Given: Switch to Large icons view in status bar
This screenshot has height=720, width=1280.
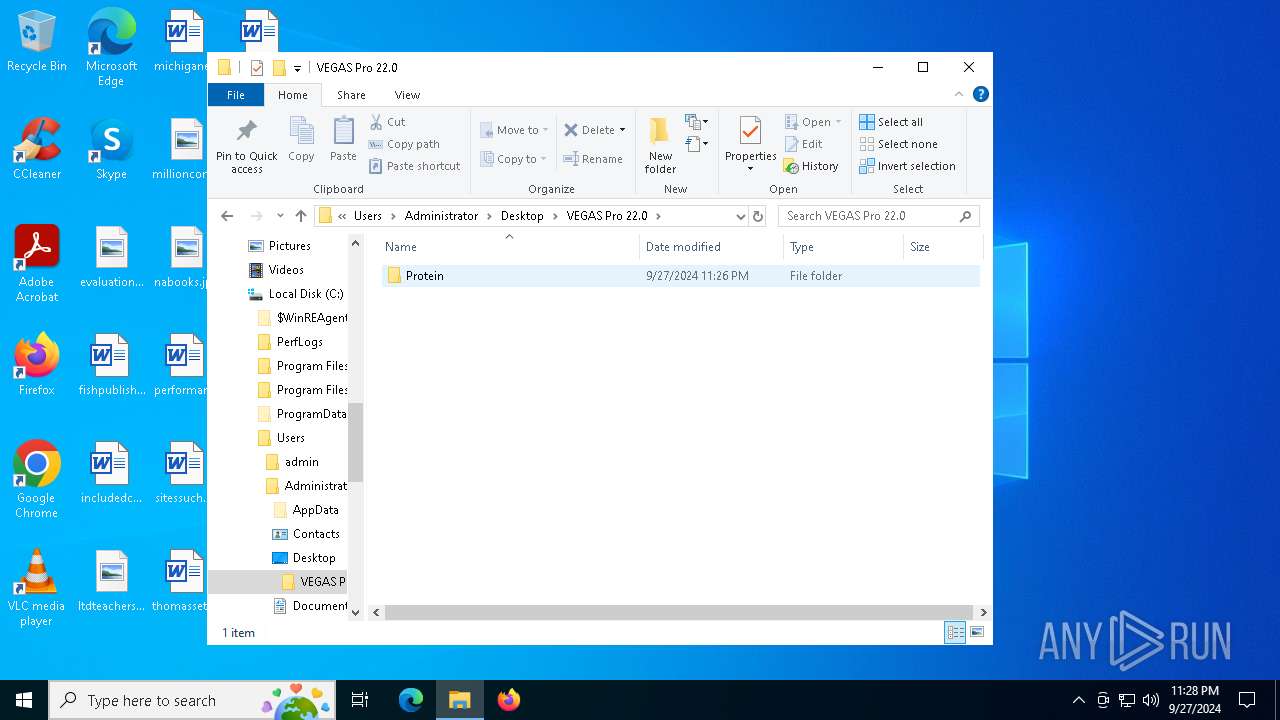Looking at the screenshot, I should 977,632.
